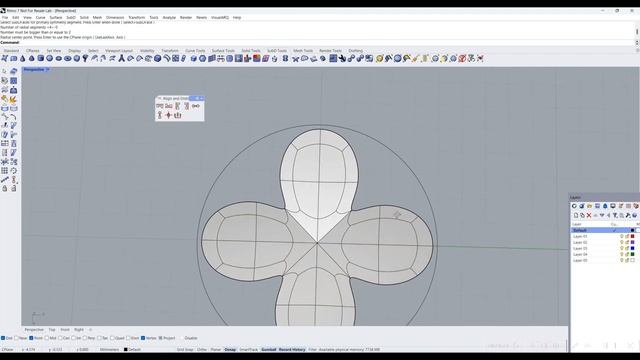Viewport: 640px width, 360px height.
Task: Select the torus ring toolbar icon
Action: [67, 59]
